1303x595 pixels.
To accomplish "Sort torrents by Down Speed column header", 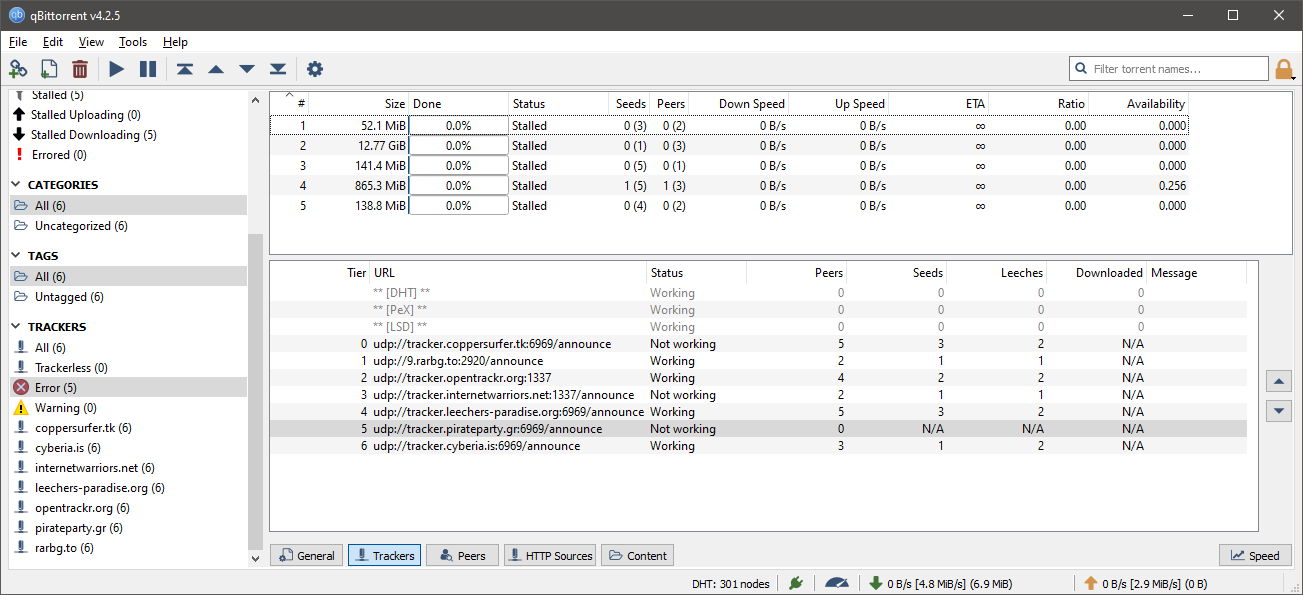I will pyautogui.click(x=738, y=104).
